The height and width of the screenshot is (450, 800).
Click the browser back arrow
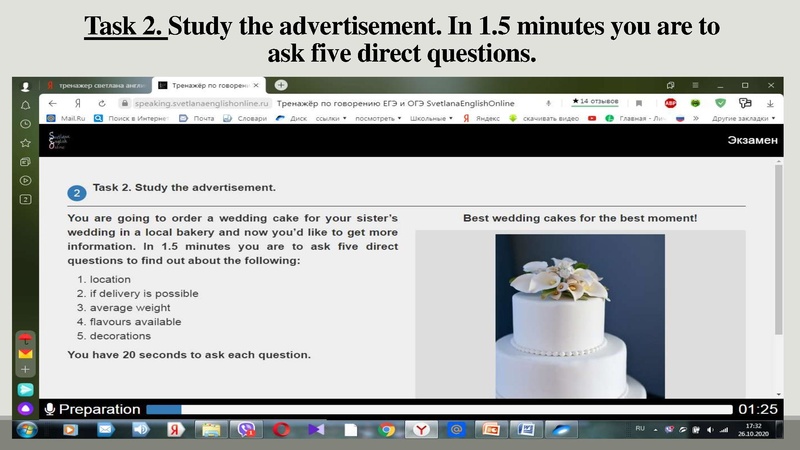click(x=51, y=102)
